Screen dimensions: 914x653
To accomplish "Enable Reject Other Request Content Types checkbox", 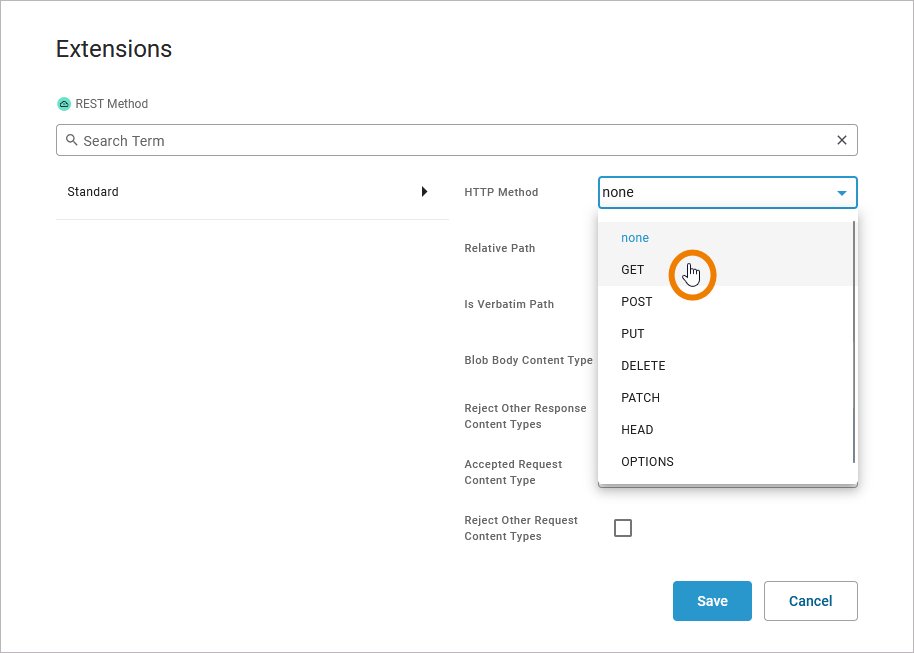I will (x=623, y=528).
